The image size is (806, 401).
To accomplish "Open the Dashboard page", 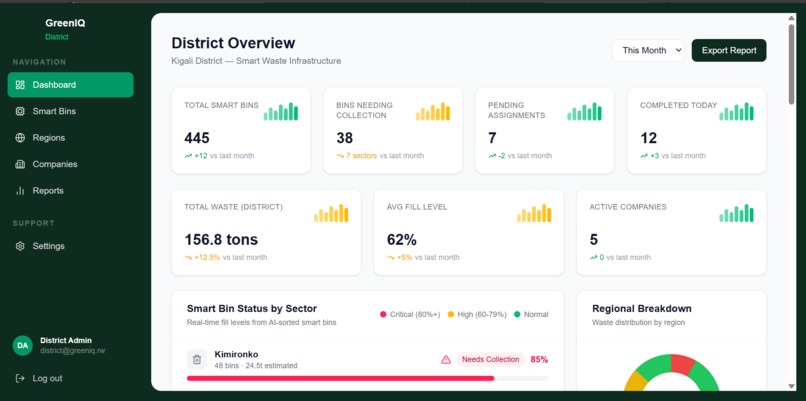I will 70,85.
